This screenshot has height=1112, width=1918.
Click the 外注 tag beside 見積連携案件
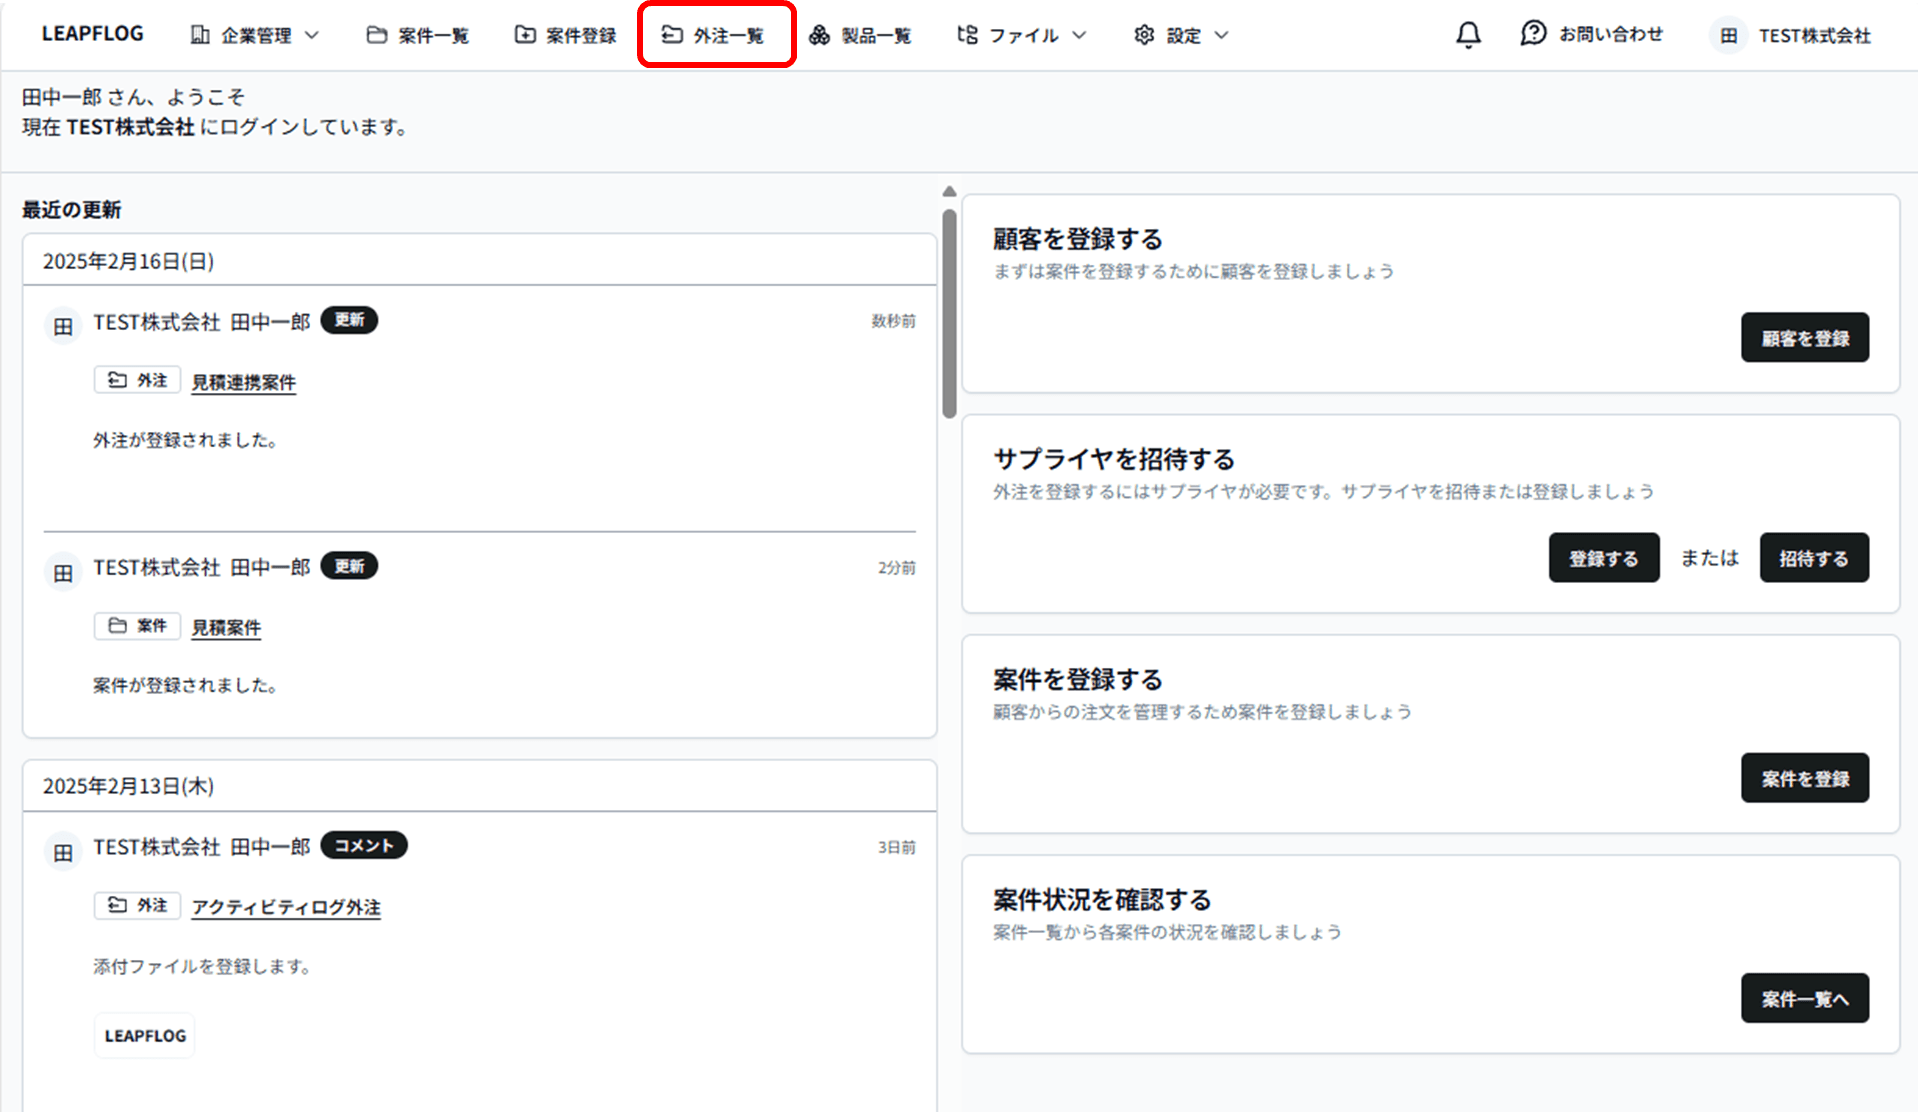coord(137,380)
